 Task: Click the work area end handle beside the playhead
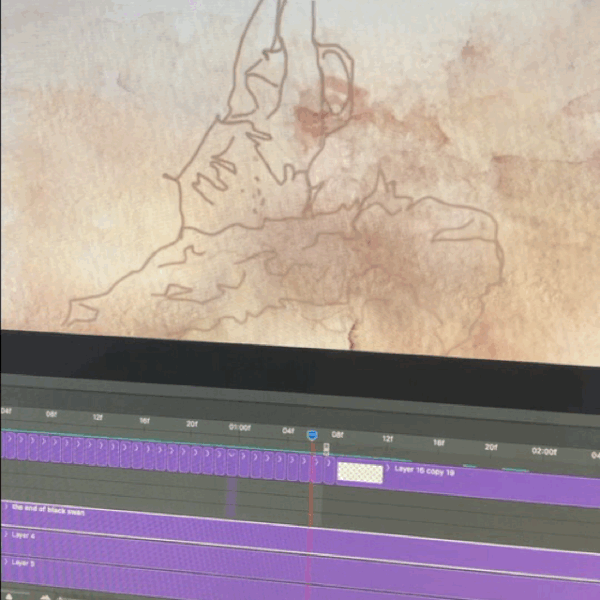pos(326,449)
